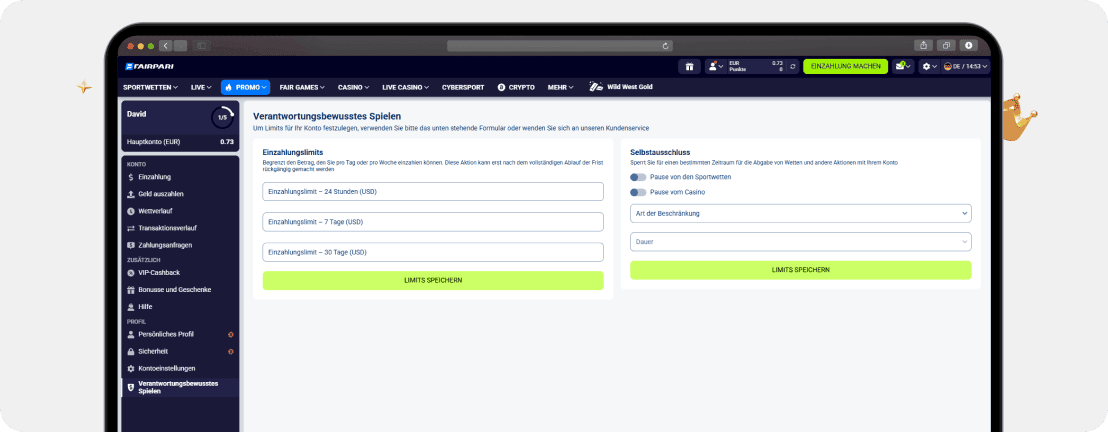Click the profile completion 1/5 progress ring
This screenshot has height=432, width=1108.
click(222, 117)
